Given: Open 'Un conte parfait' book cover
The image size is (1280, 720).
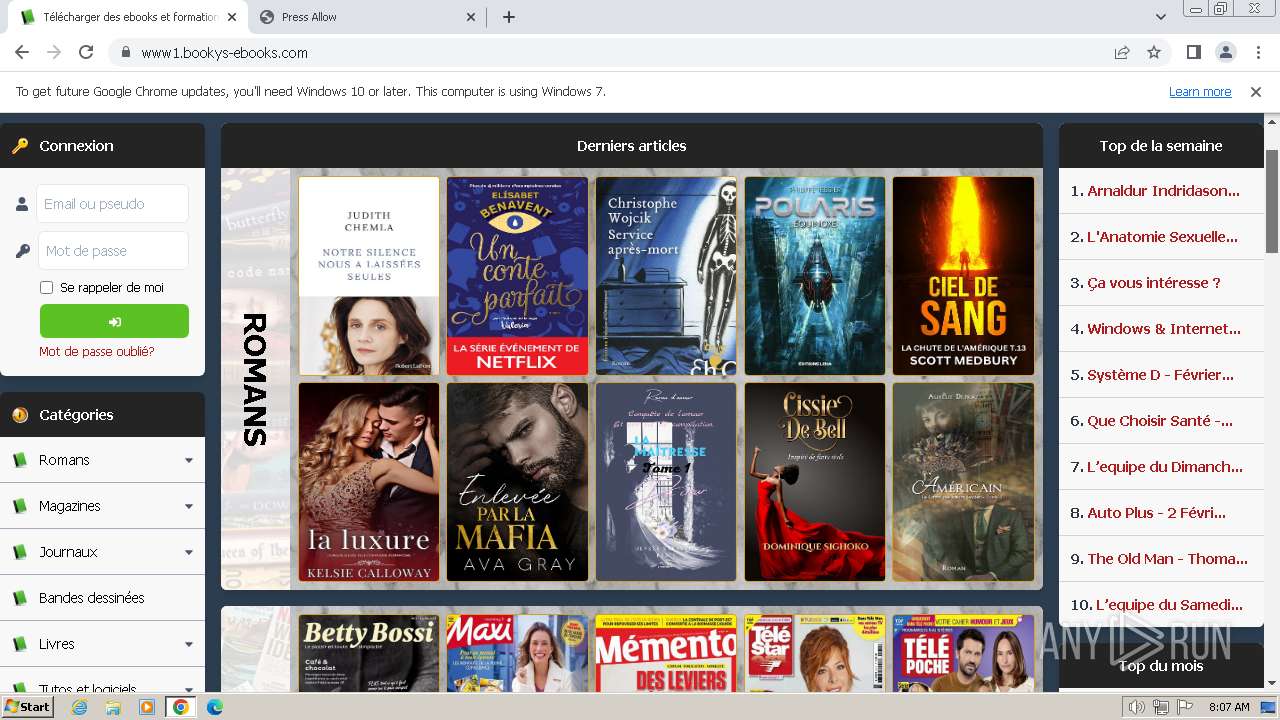Looking at the screenshot, I should click(x=517, y=276).
